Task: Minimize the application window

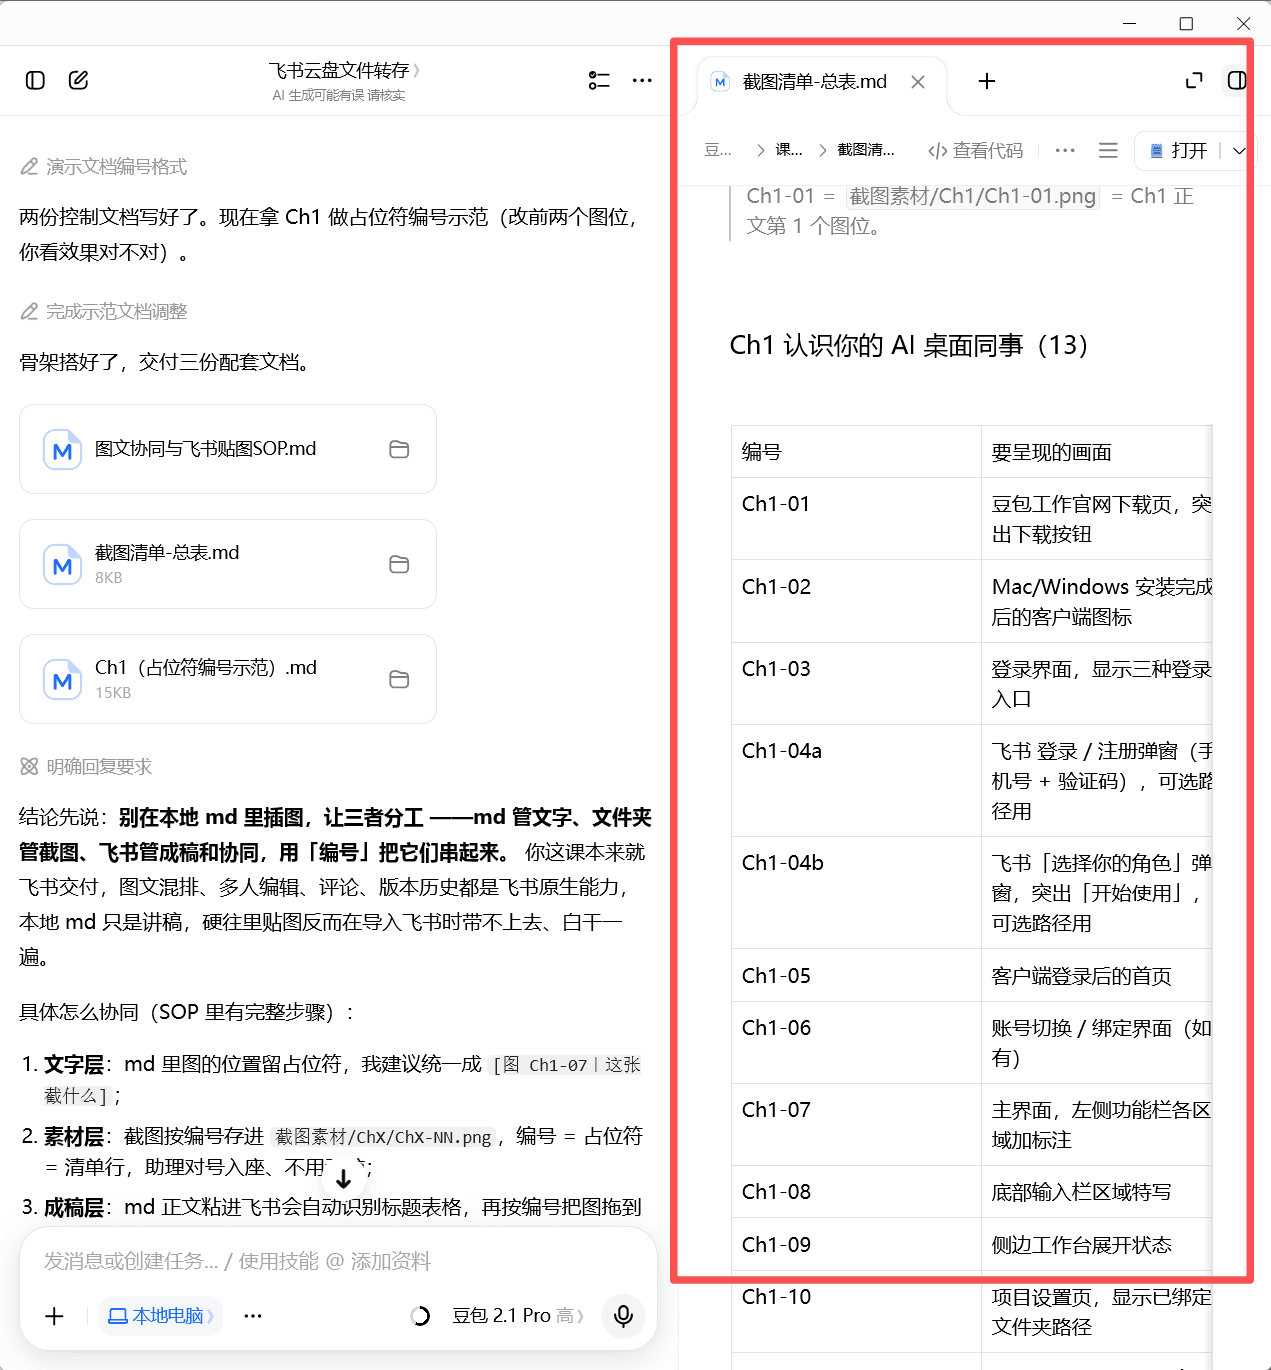Action: coord(1130,23)
